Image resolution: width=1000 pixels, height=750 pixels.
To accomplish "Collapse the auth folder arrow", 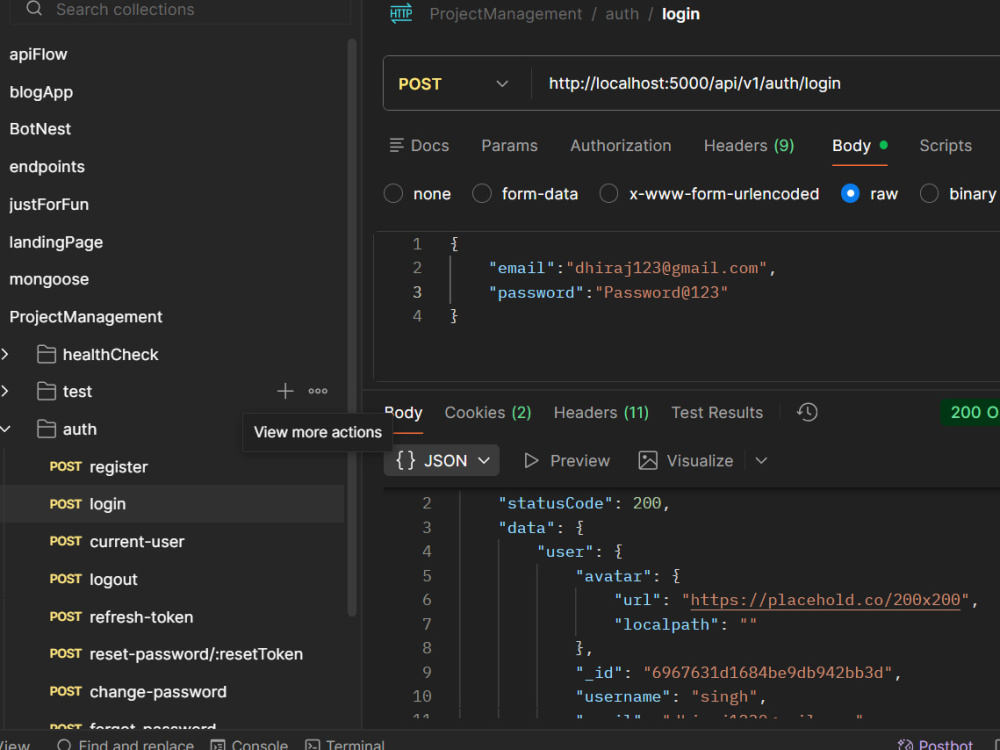I will coord(5,429).
